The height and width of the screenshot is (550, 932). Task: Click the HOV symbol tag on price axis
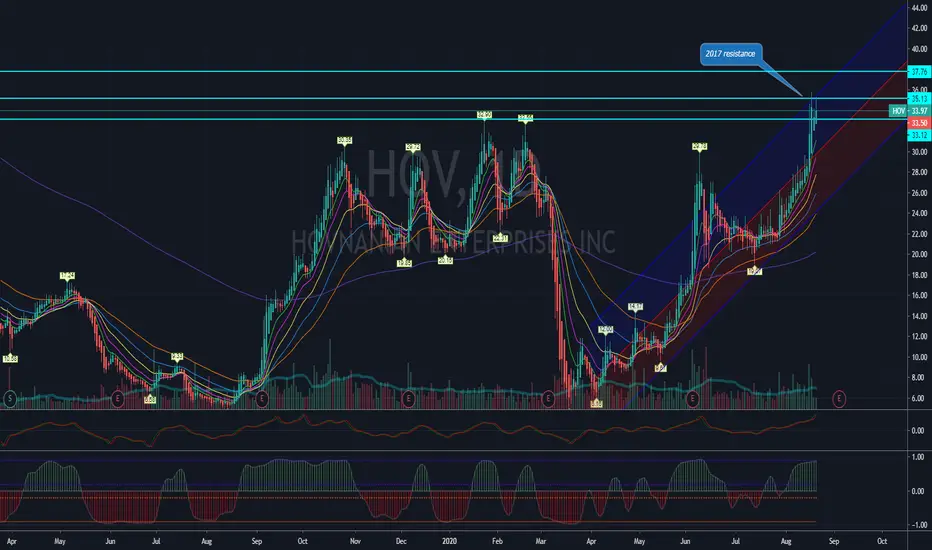coord(898,111)
